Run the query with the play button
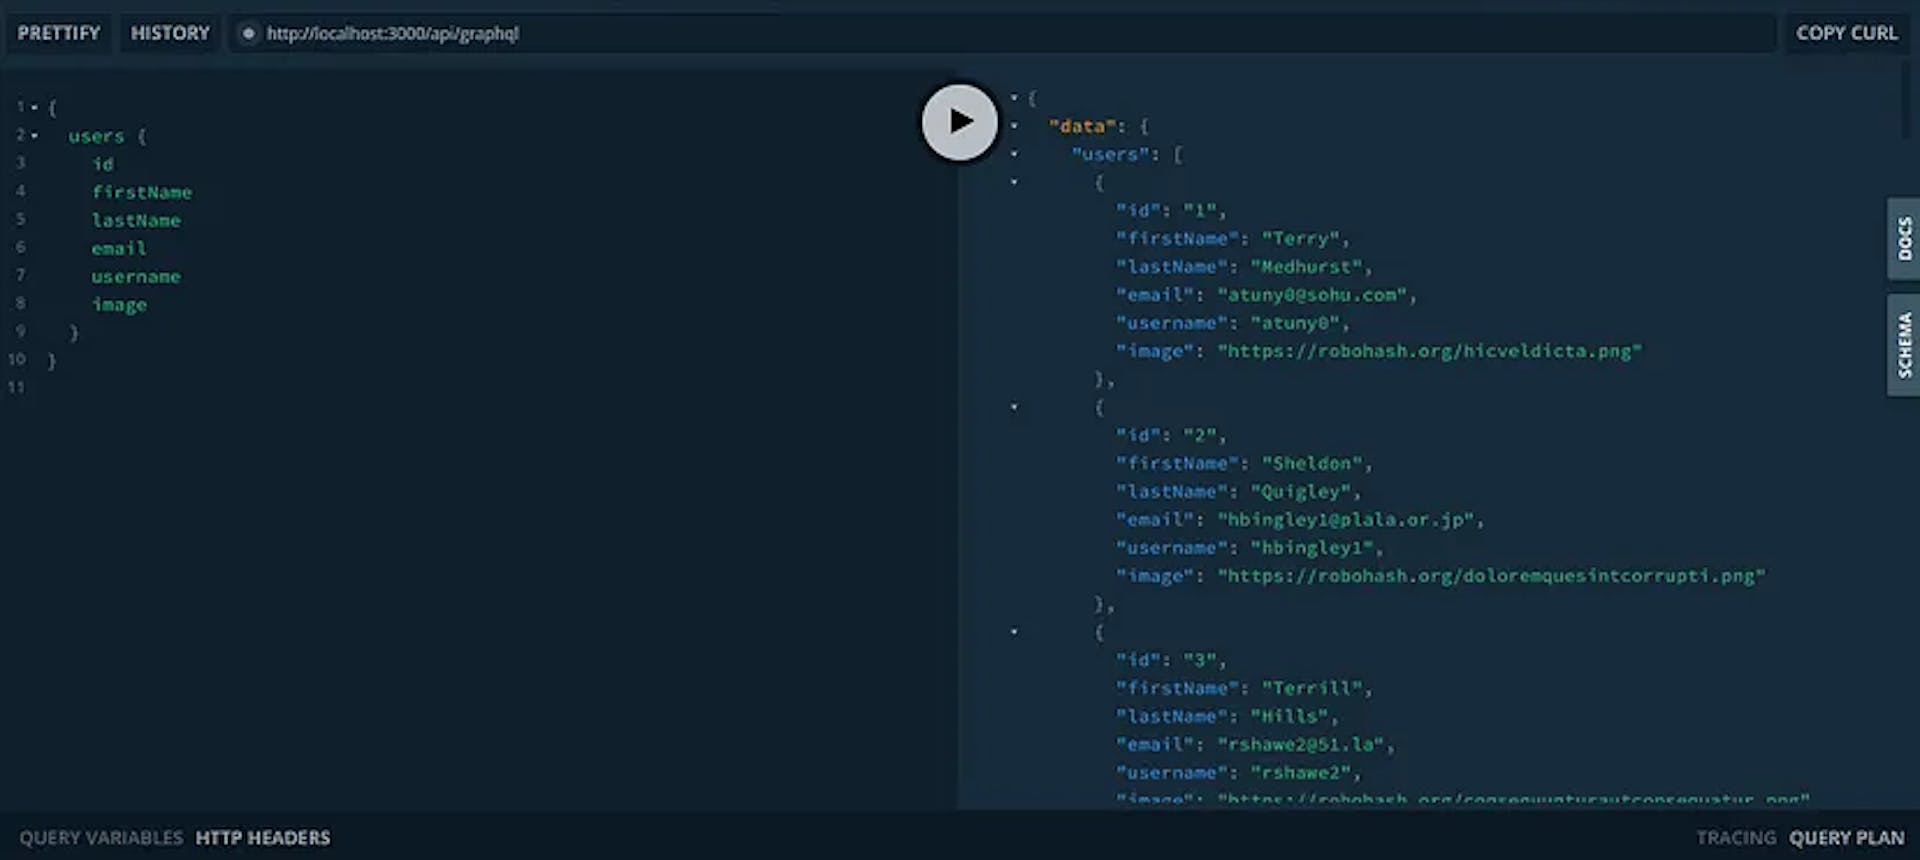Viewport: 1920px width, 860px height. [959, 122]
